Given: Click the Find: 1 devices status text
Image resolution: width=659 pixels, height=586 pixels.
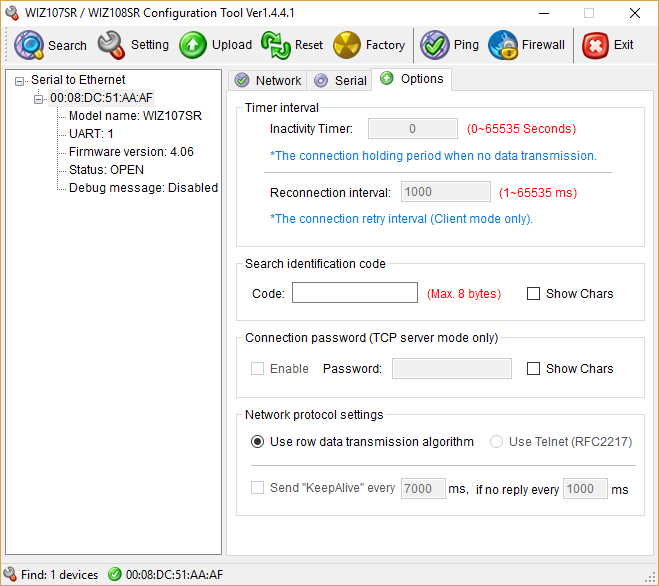Looking at the screenshot, I should pyautogui.click(x=59, y=575).
